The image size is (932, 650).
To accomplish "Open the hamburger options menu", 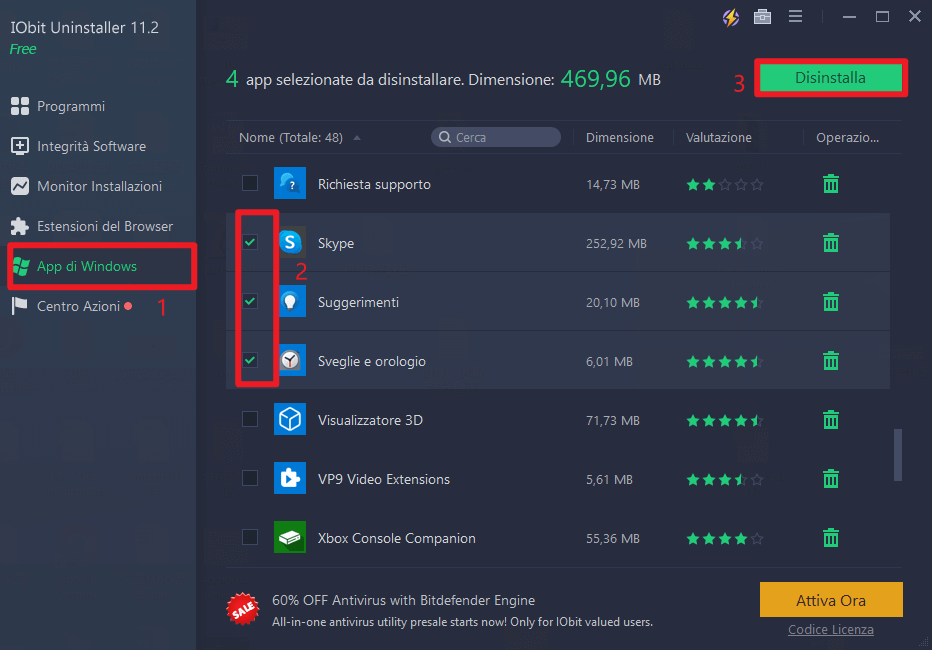I will pos(795,17).
